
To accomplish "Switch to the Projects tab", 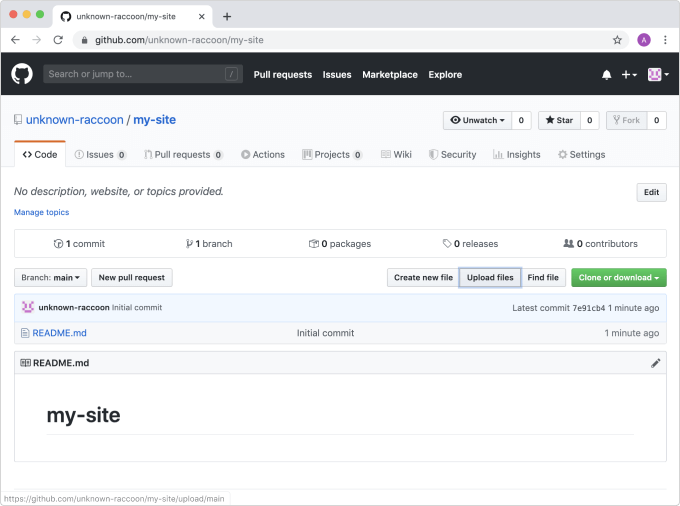I will point(332,154).
